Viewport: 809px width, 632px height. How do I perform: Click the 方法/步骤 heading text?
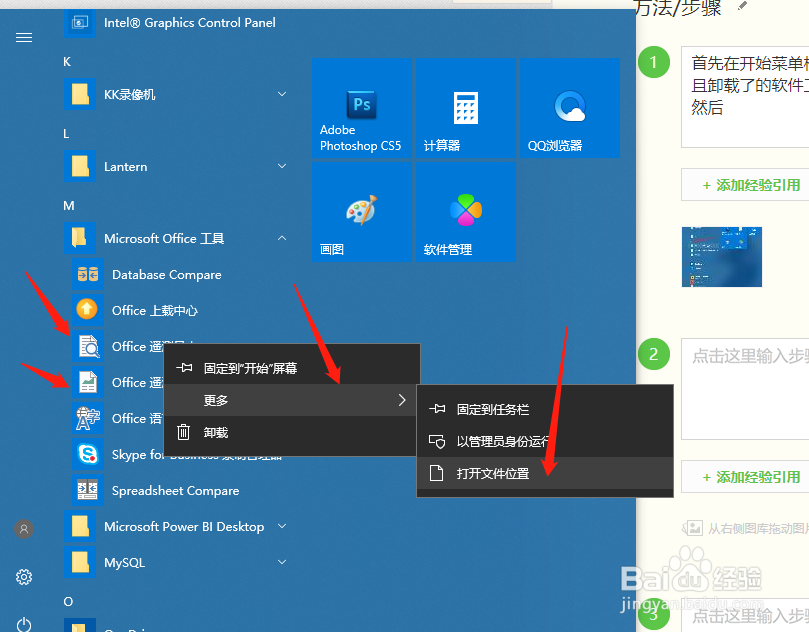coord(678,8)
